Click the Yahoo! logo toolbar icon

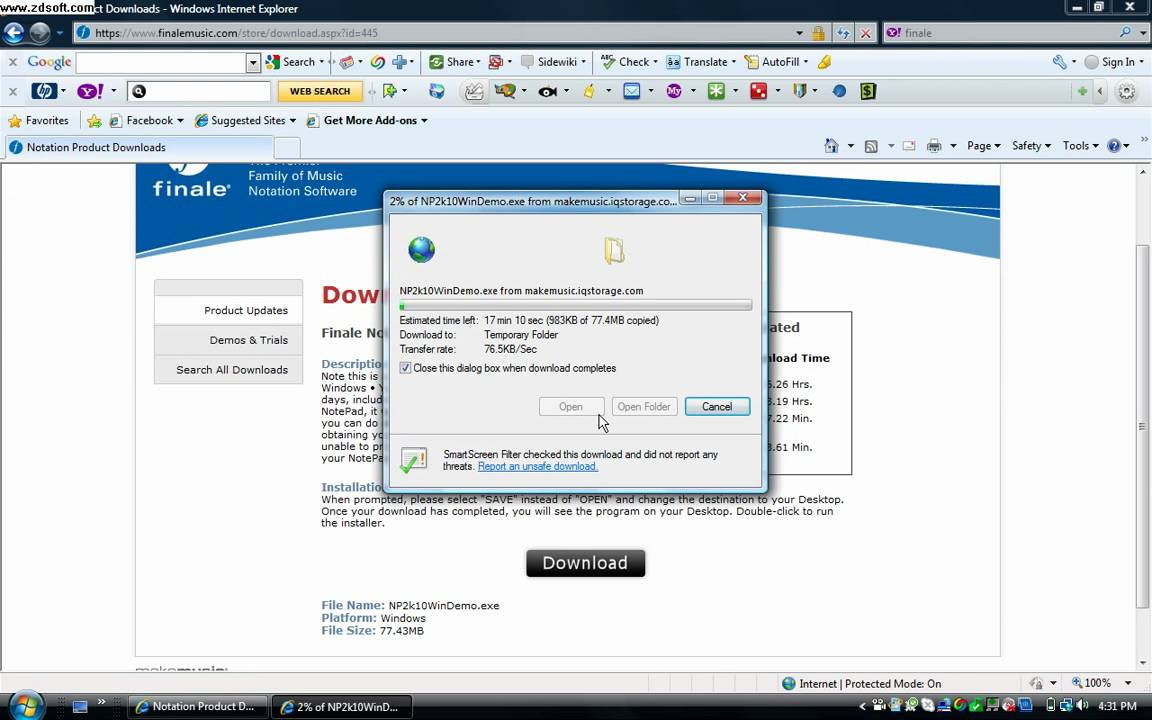tap(91, 91)
